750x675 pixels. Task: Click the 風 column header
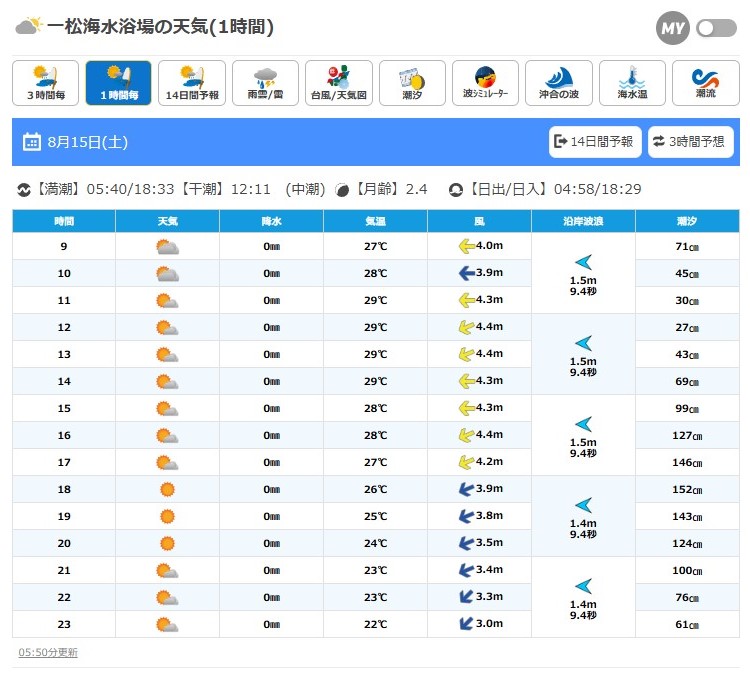(x=479, y=221)
